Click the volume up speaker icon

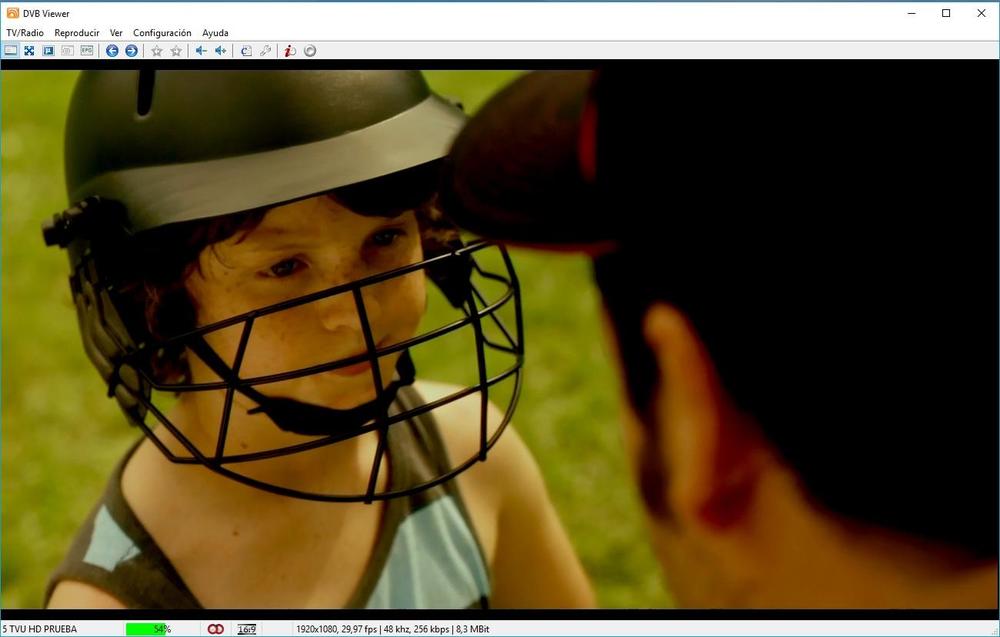(x=221, y=51)
